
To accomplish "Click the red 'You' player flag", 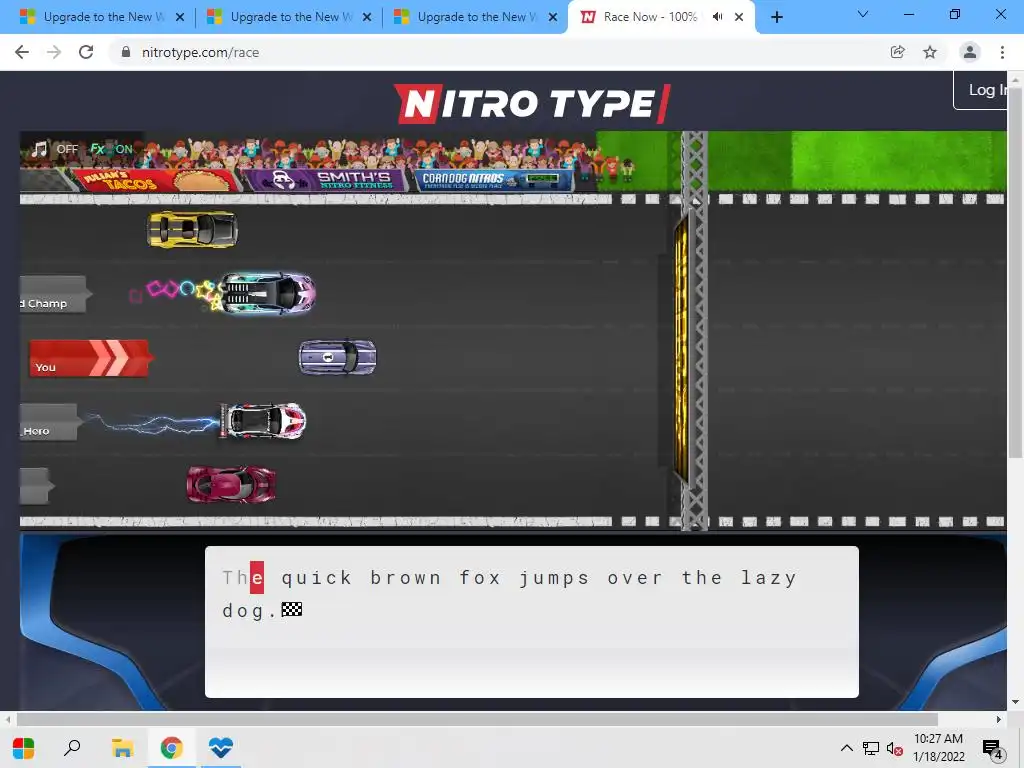I will 89,358.
